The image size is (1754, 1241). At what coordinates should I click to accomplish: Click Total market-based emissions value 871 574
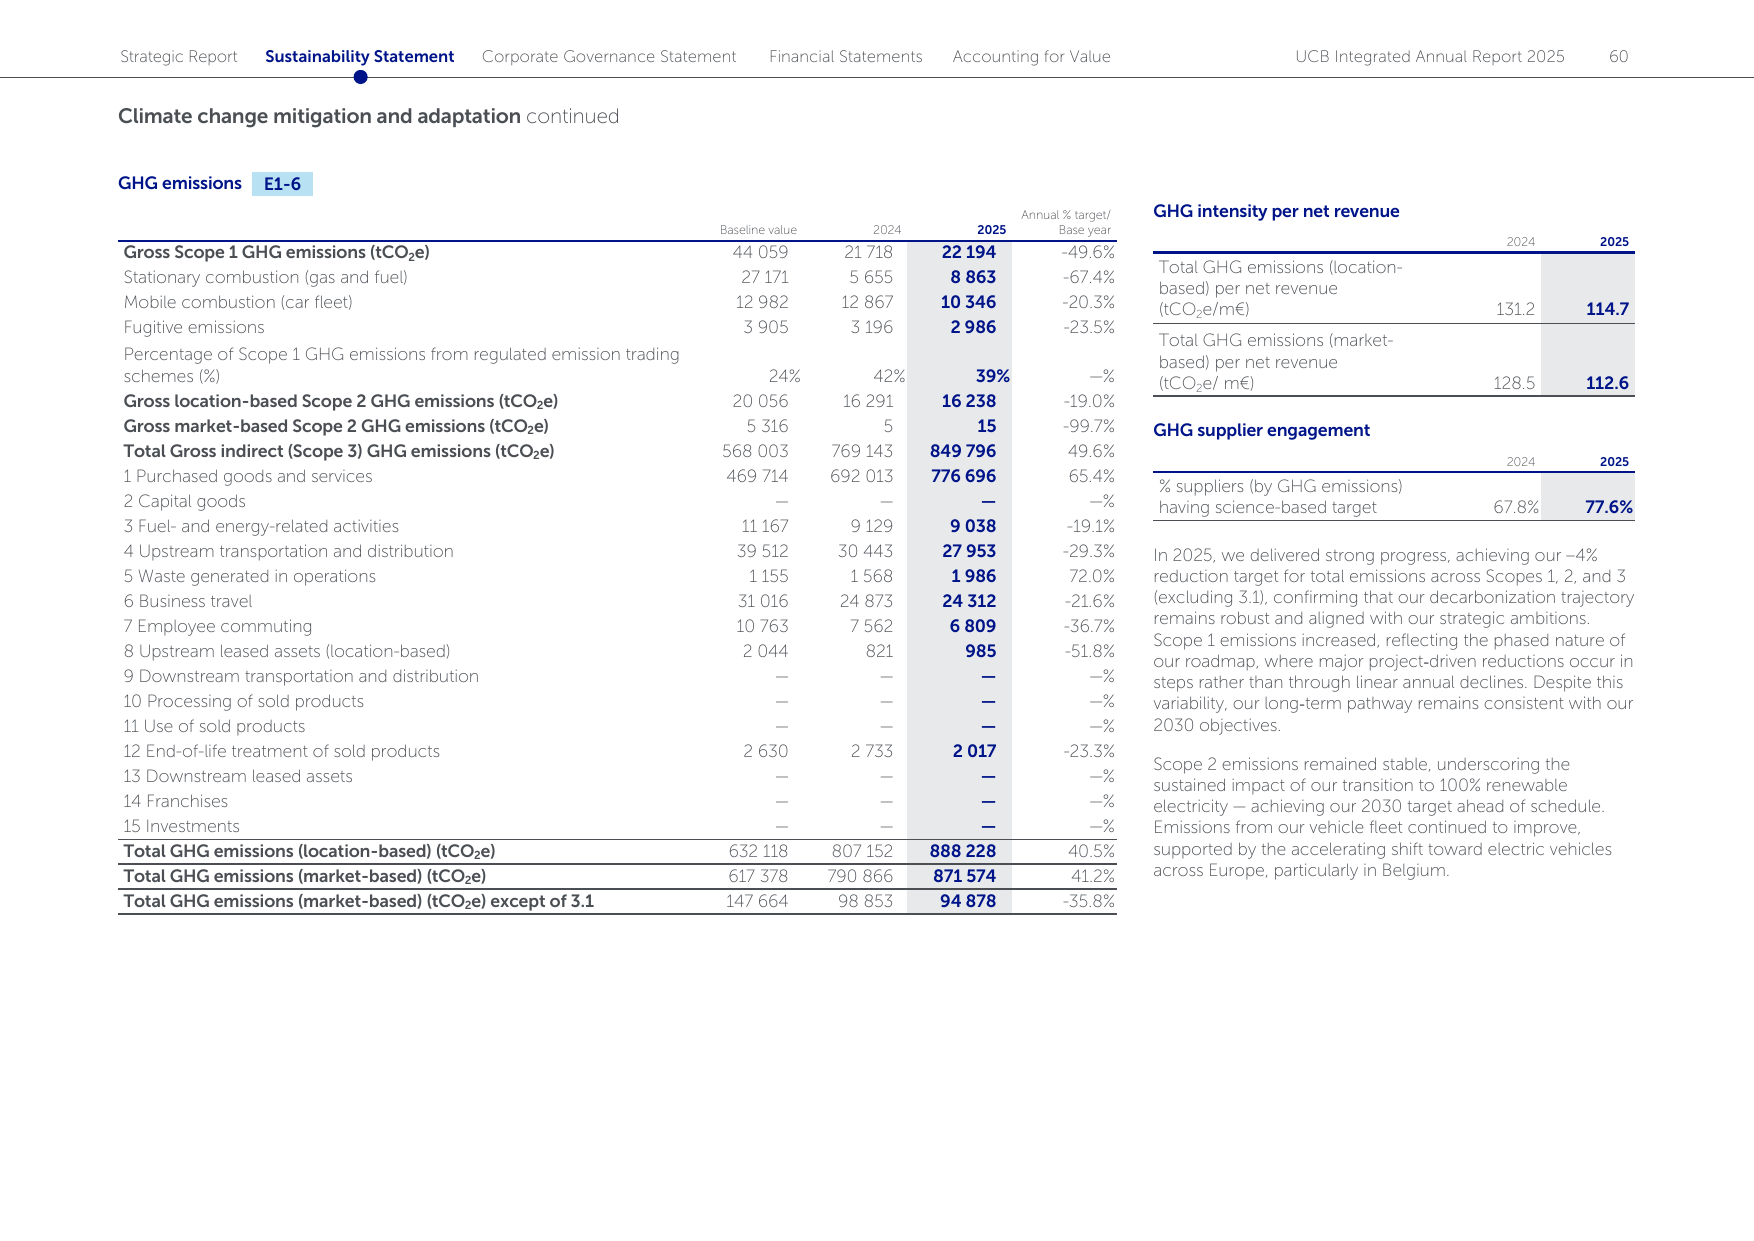(x=964, y=876)
